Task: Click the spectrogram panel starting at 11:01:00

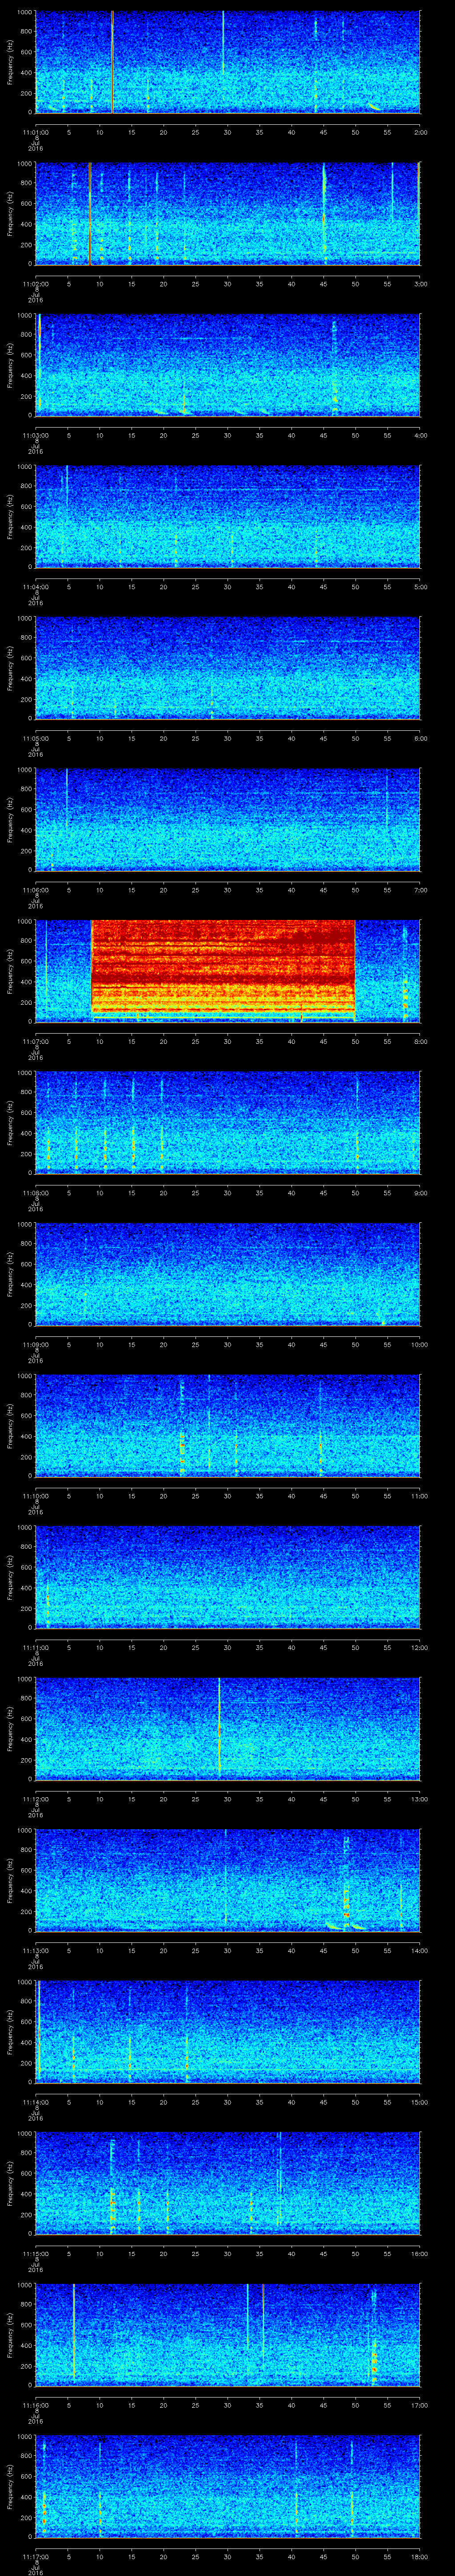Action: [227, 62]
